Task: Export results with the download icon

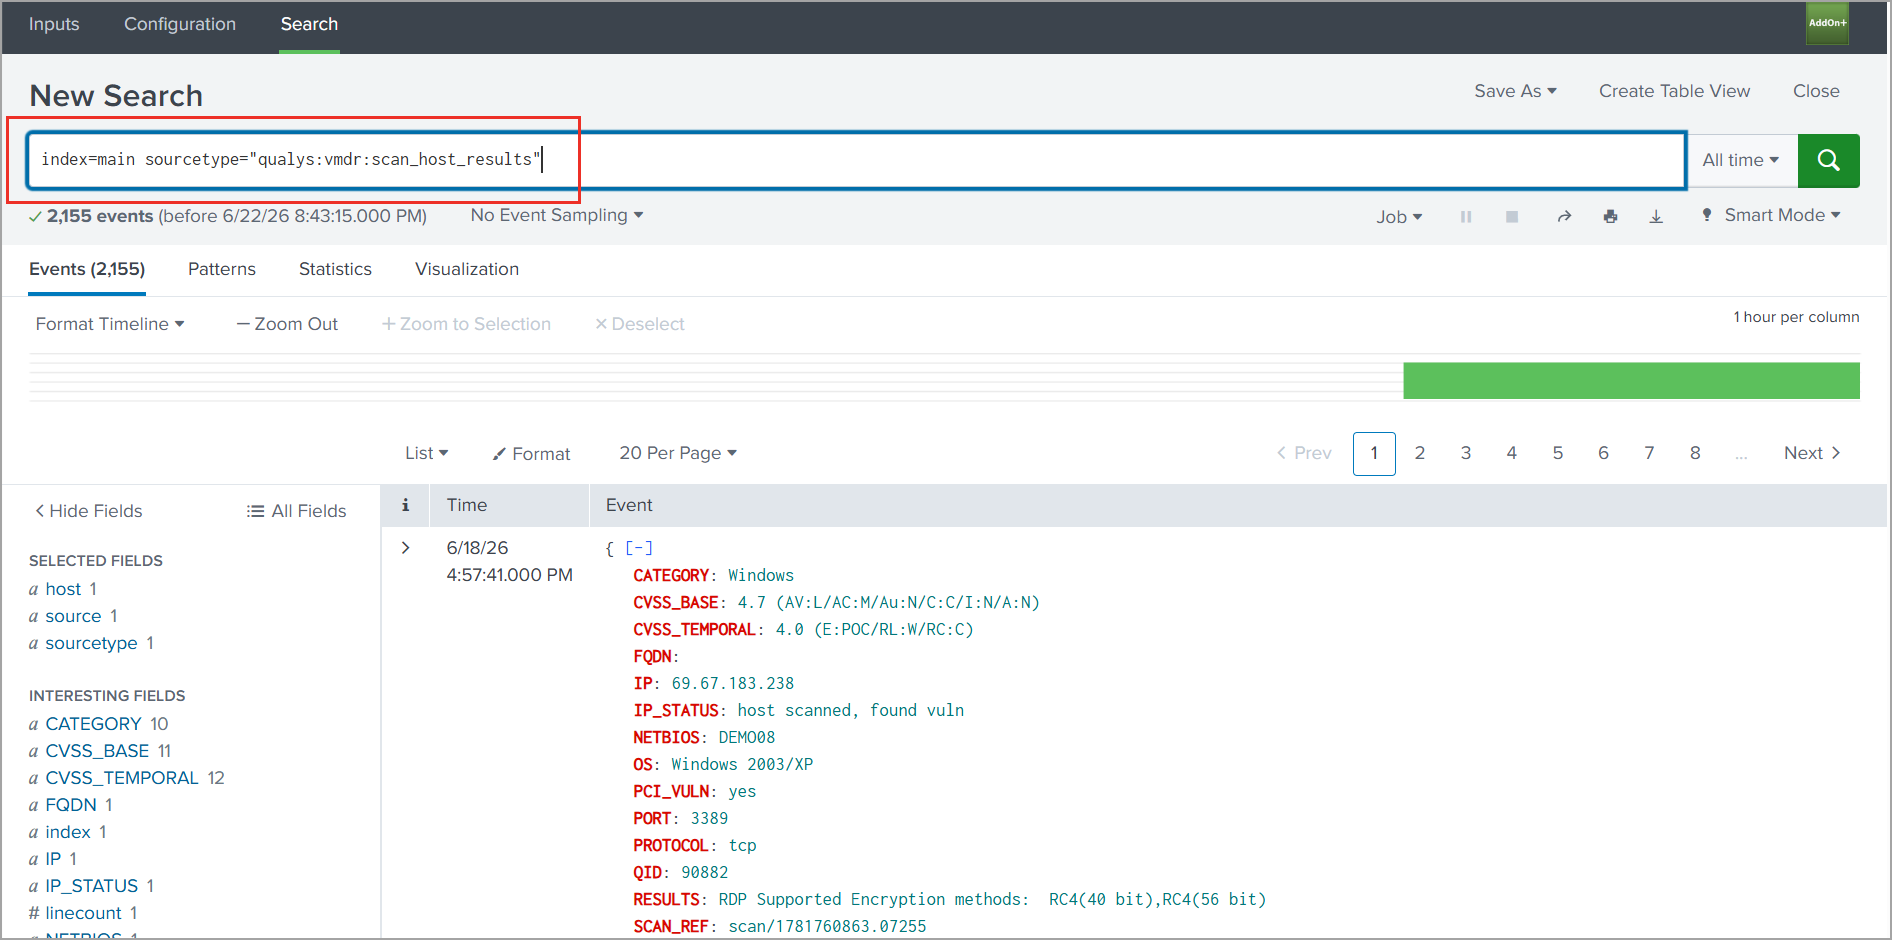Action: tap(1656, 217)
